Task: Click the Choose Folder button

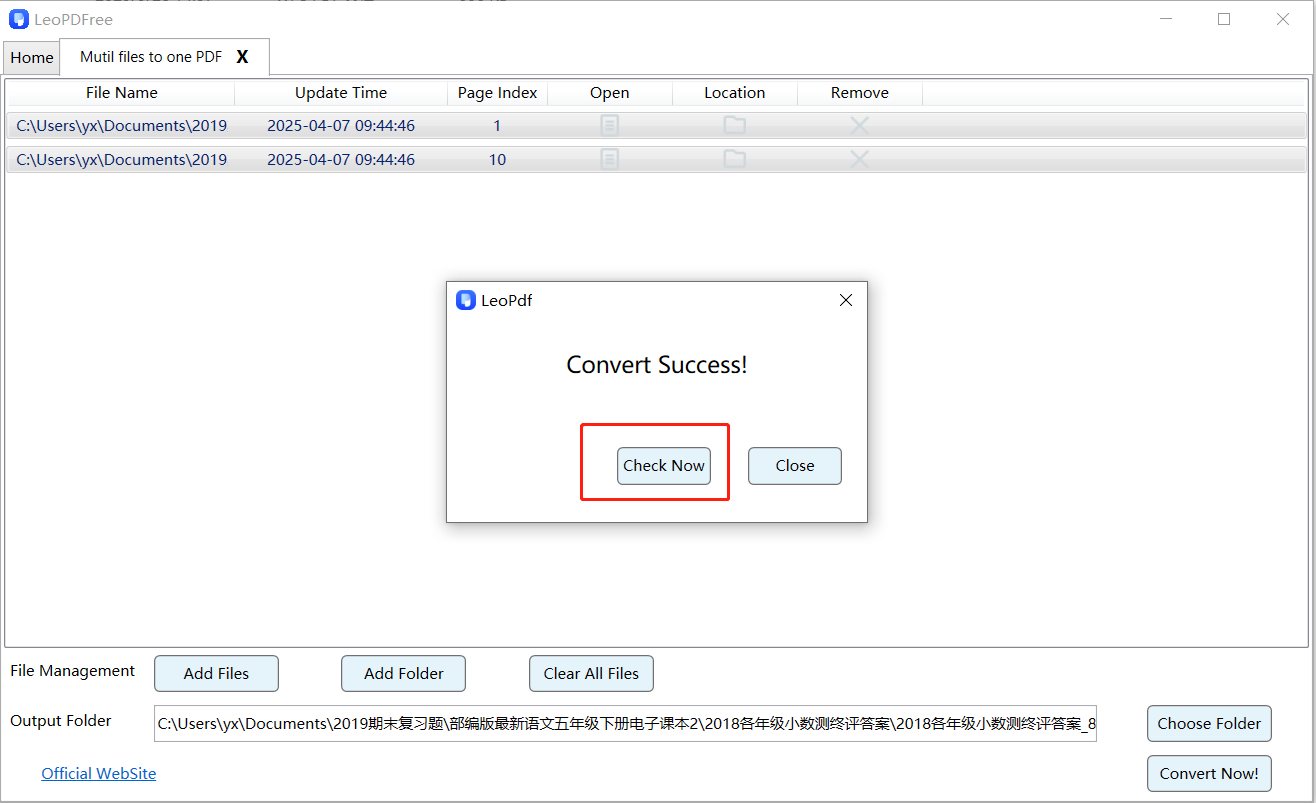Action: 1209,724
